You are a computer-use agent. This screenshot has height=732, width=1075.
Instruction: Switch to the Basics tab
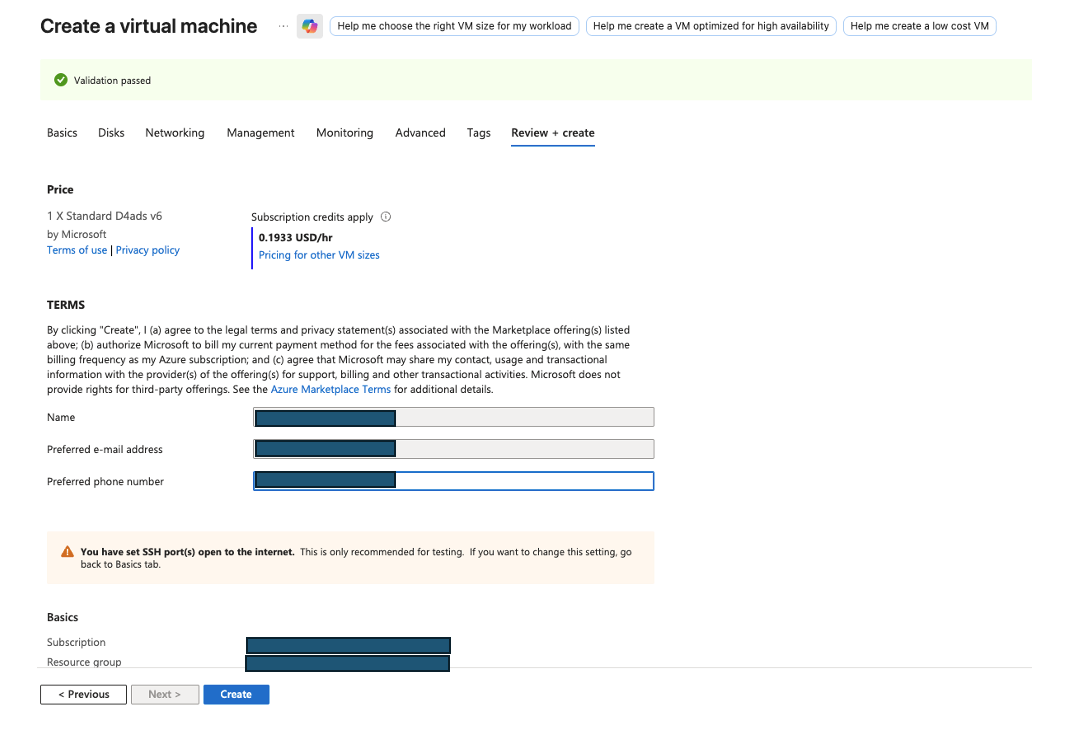pyautogui.click(x=62, y=133)
